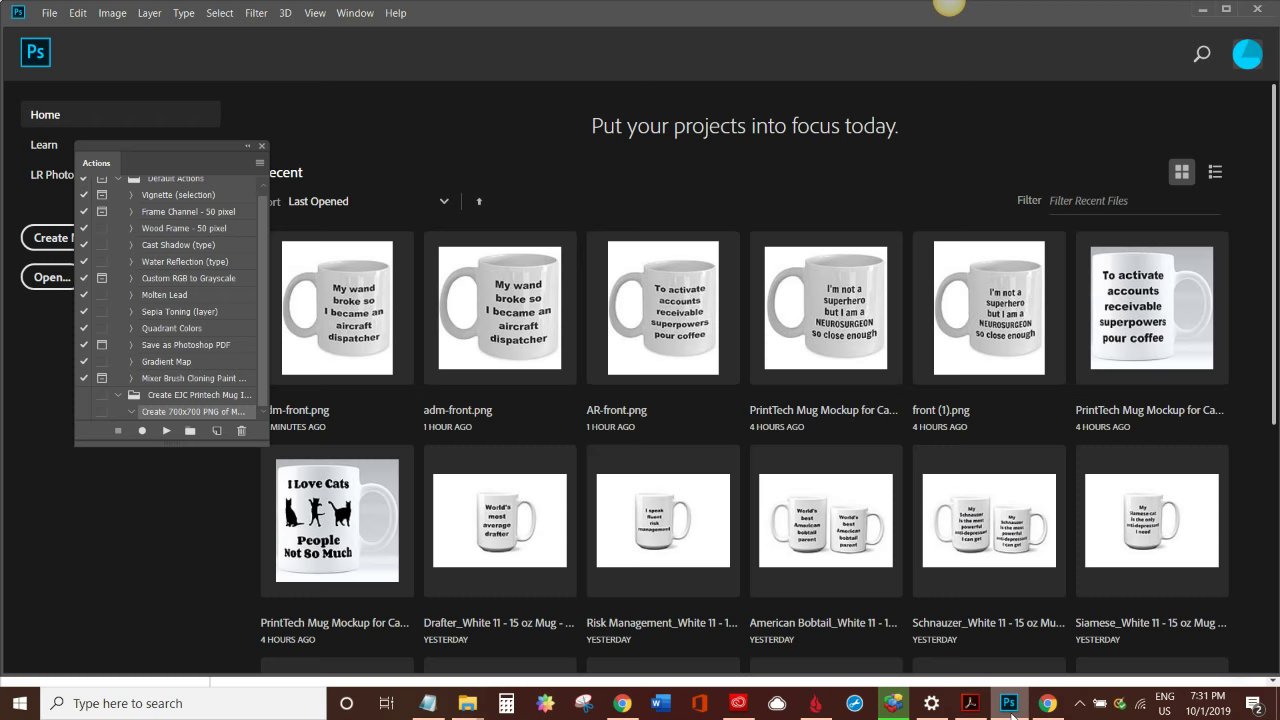This screenshot has height=720, width=1280.
Task: Open the Actions panel flyout menu
Action: tap(260, 163)
